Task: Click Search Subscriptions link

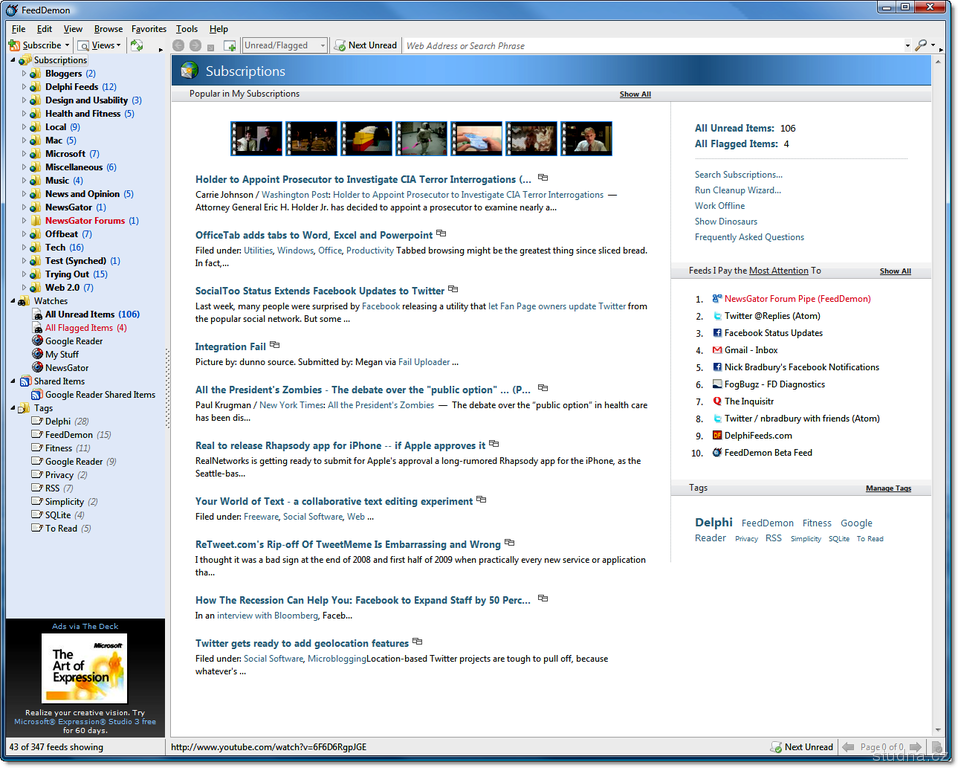Action: point(738,175)
